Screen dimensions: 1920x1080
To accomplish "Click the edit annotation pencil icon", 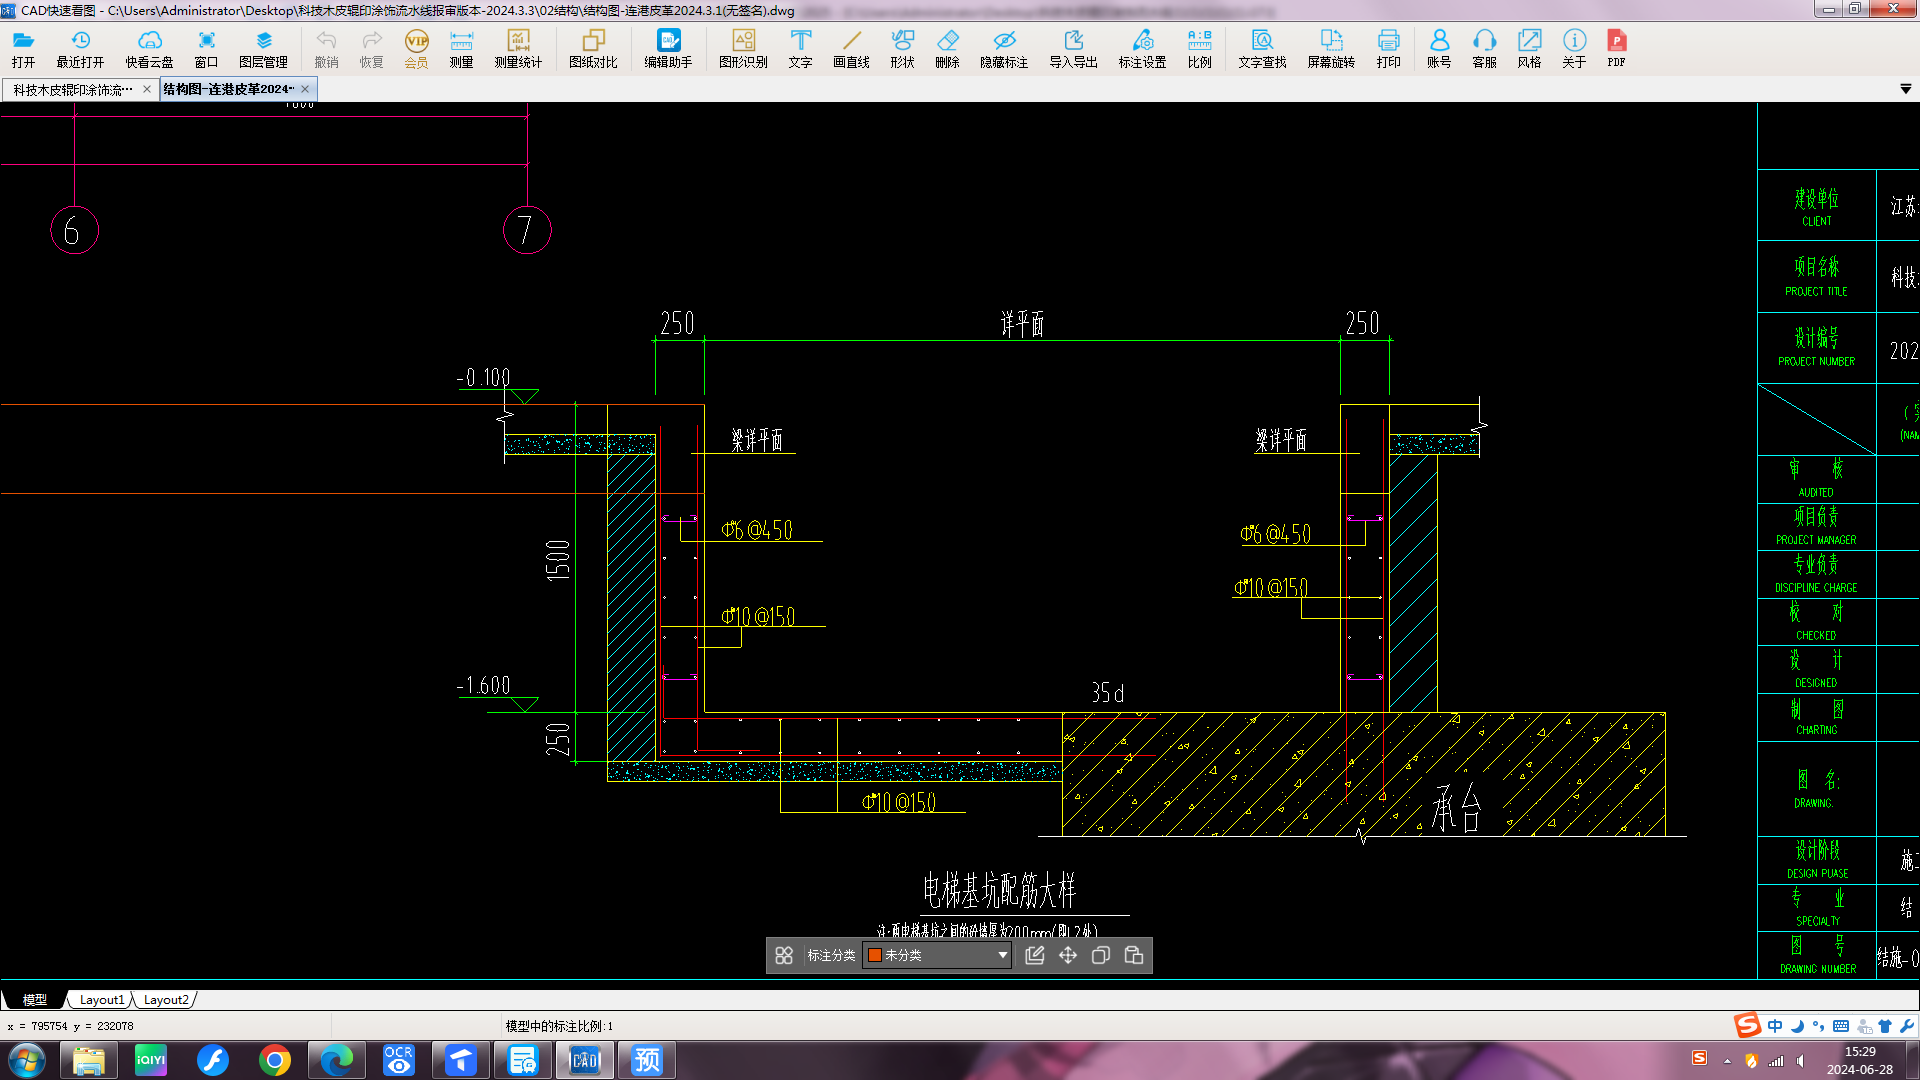I will click(x=1035, y=955).
